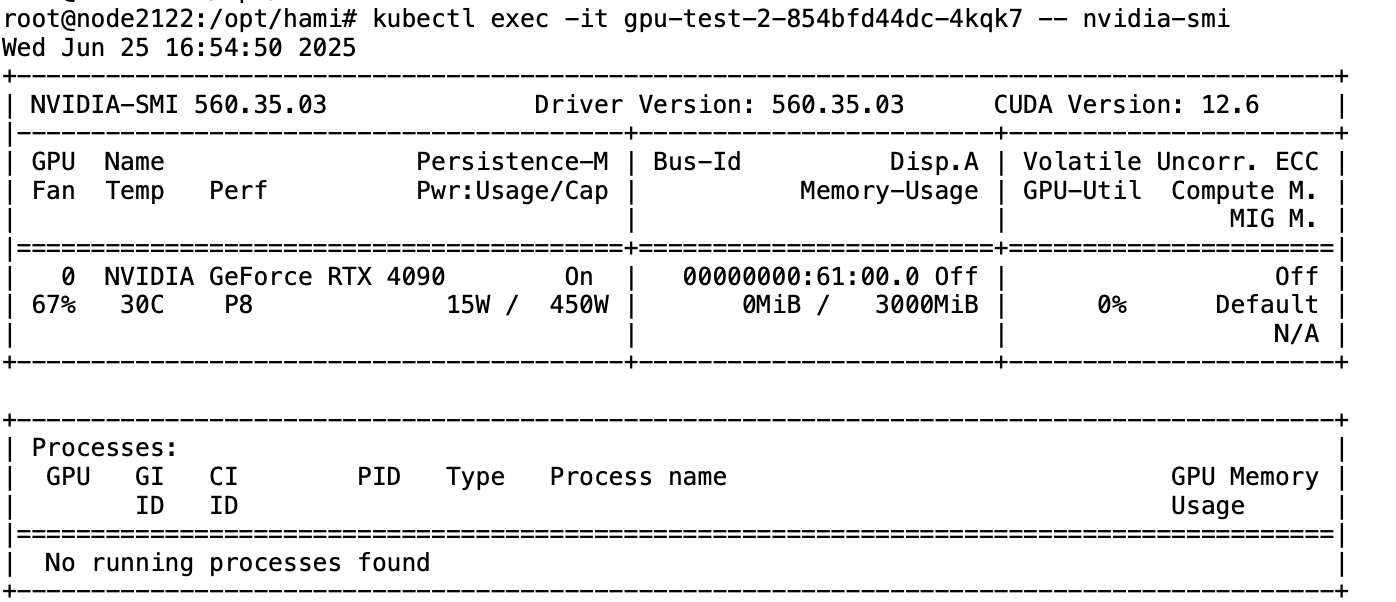Viewport: 1396px width, 602px height.
Task: Click the timestamp Wed Jun 25 16:54:50 2025
Action: [179, 48]
